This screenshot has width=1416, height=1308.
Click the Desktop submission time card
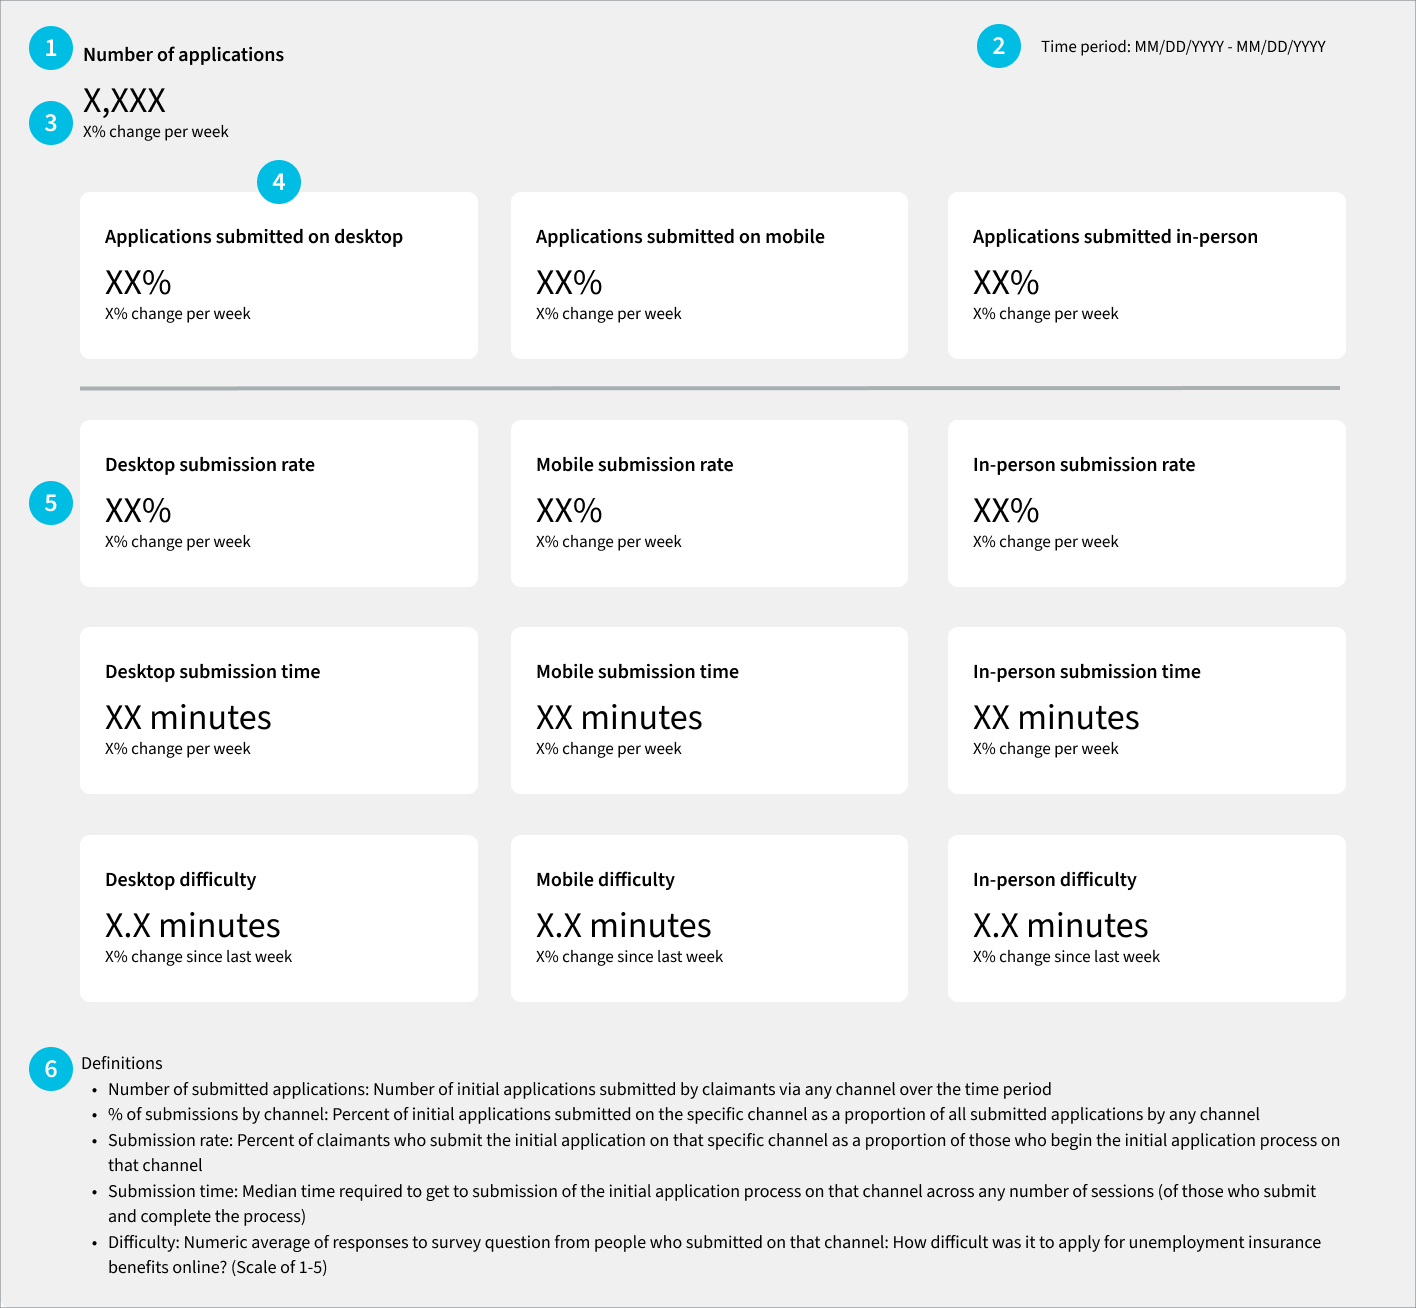[x=279, y=710]
